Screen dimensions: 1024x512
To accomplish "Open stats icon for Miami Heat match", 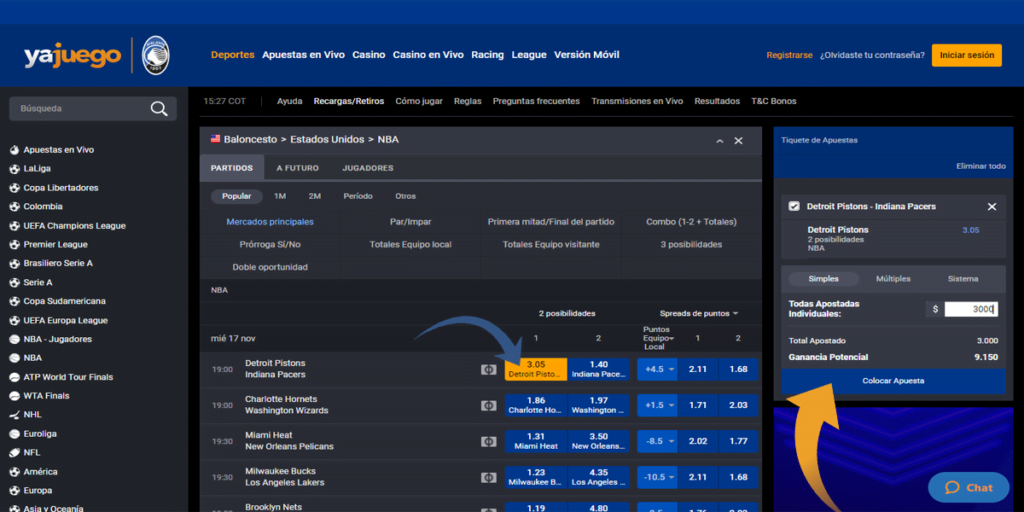I will pos(488,441).
